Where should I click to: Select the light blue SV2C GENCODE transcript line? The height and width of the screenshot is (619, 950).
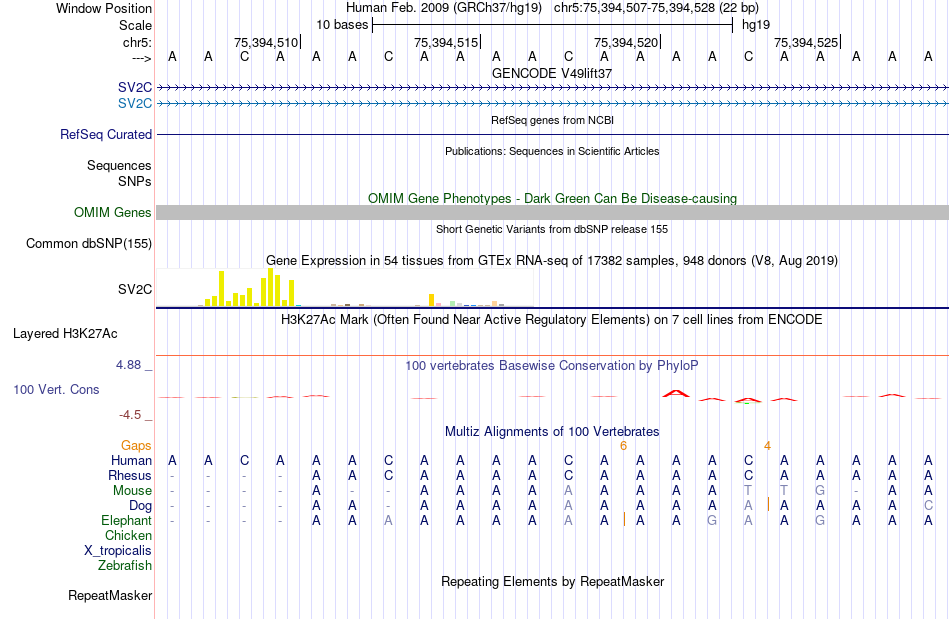click(x=552, y=104)
